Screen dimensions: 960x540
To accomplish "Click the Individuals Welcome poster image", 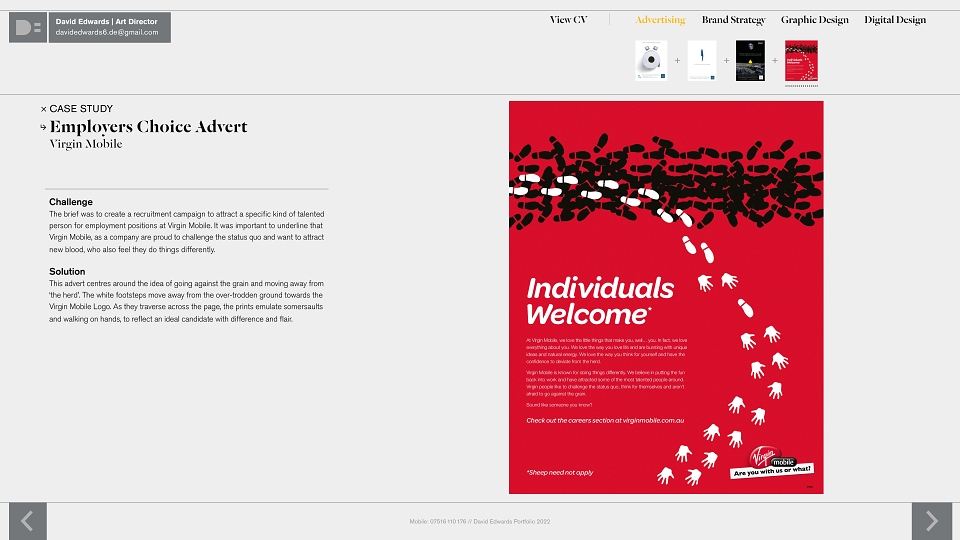I will pyautogui.click(x=666, y=298).
